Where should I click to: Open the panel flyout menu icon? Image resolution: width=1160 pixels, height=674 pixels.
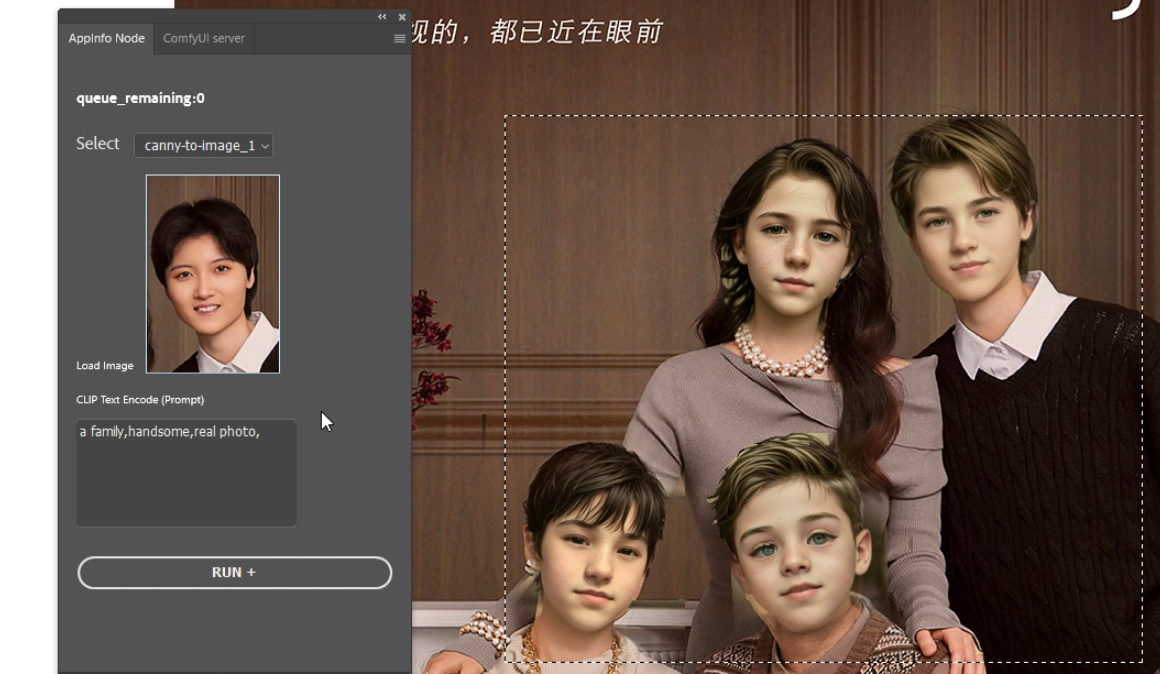399,38
